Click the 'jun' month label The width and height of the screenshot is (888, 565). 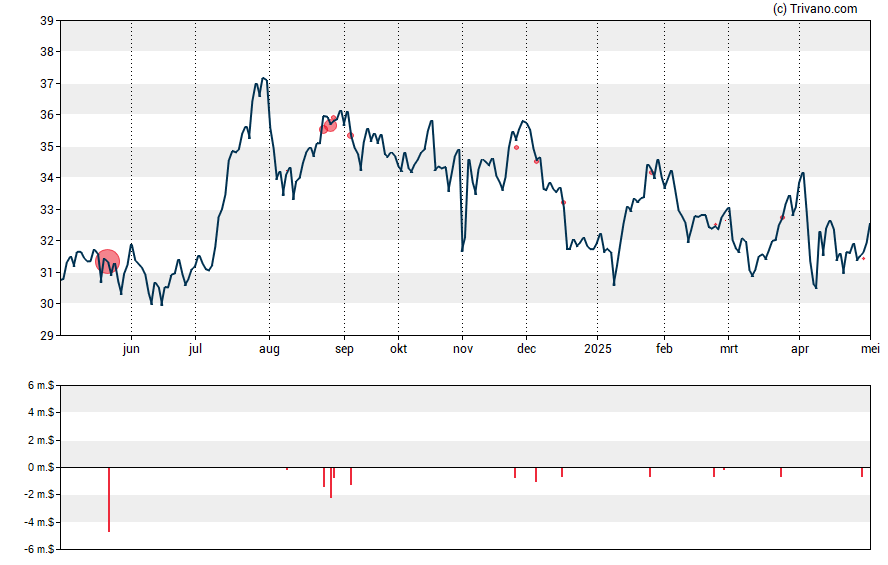[131, 349]
